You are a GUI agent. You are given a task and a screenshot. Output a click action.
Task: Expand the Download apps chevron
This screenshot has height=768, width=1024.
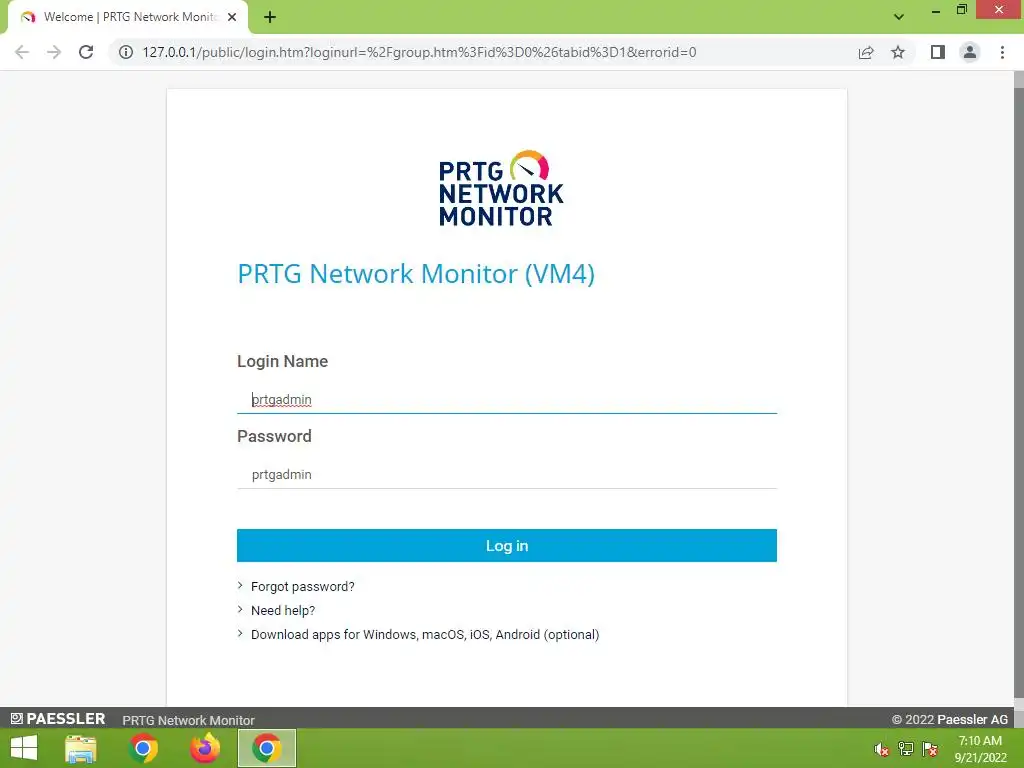[x=240, y=633]
